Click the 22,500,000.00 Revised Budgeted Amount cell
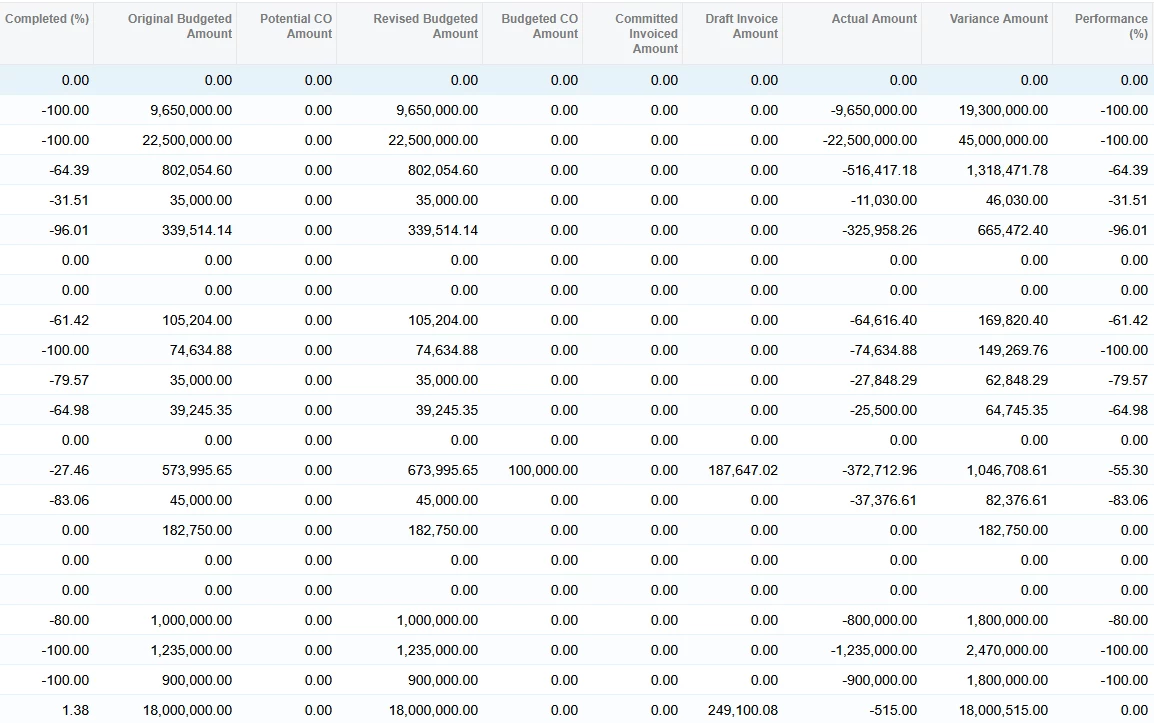The image size is (1154, 723). click(433, 141)
